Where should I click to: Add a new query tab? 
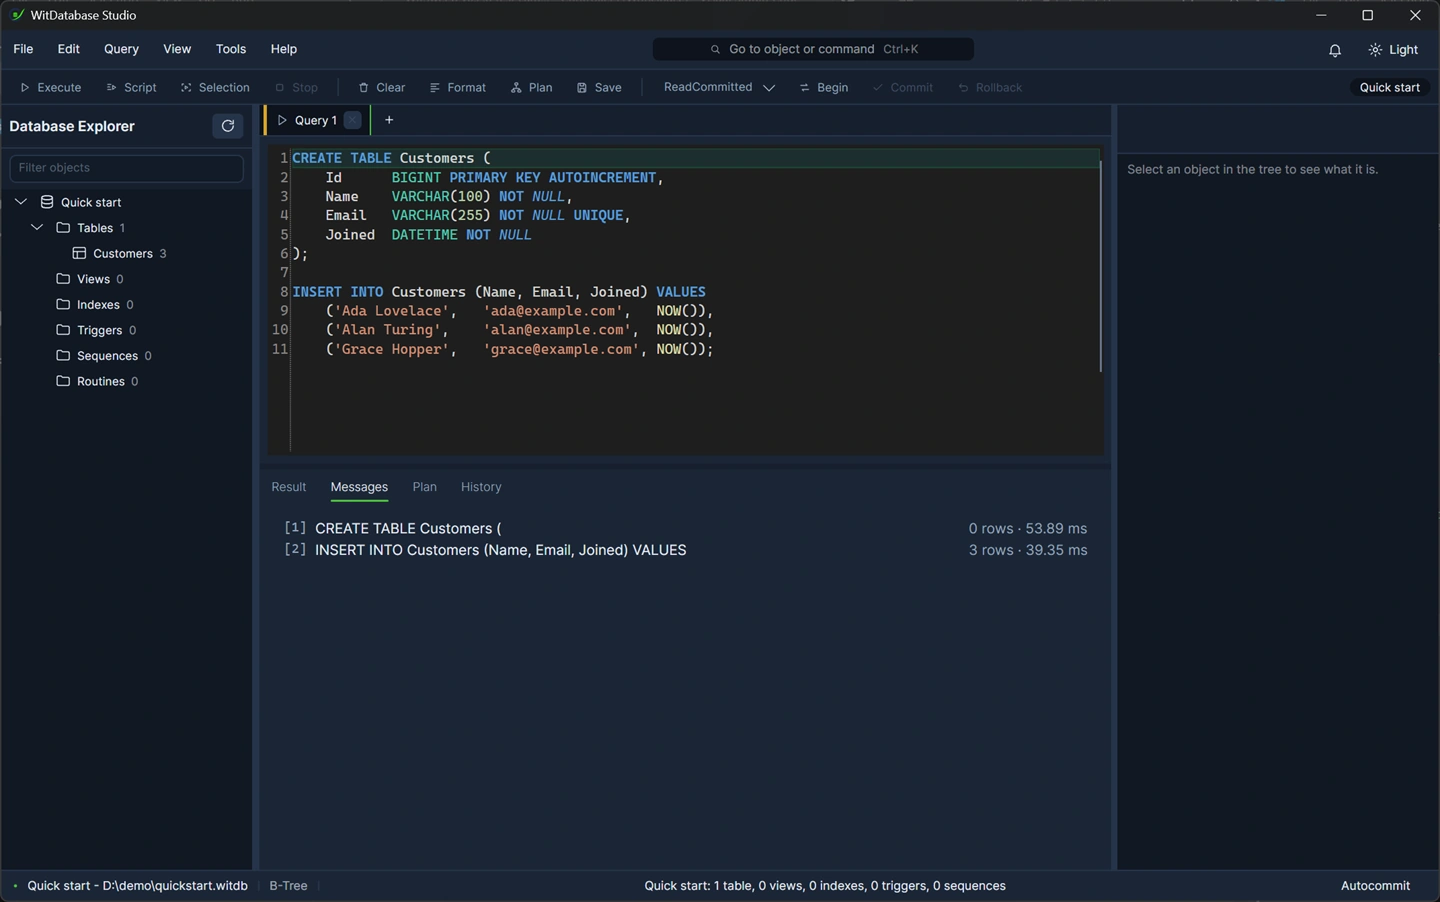pyautogui.click(x=389, y=120)
